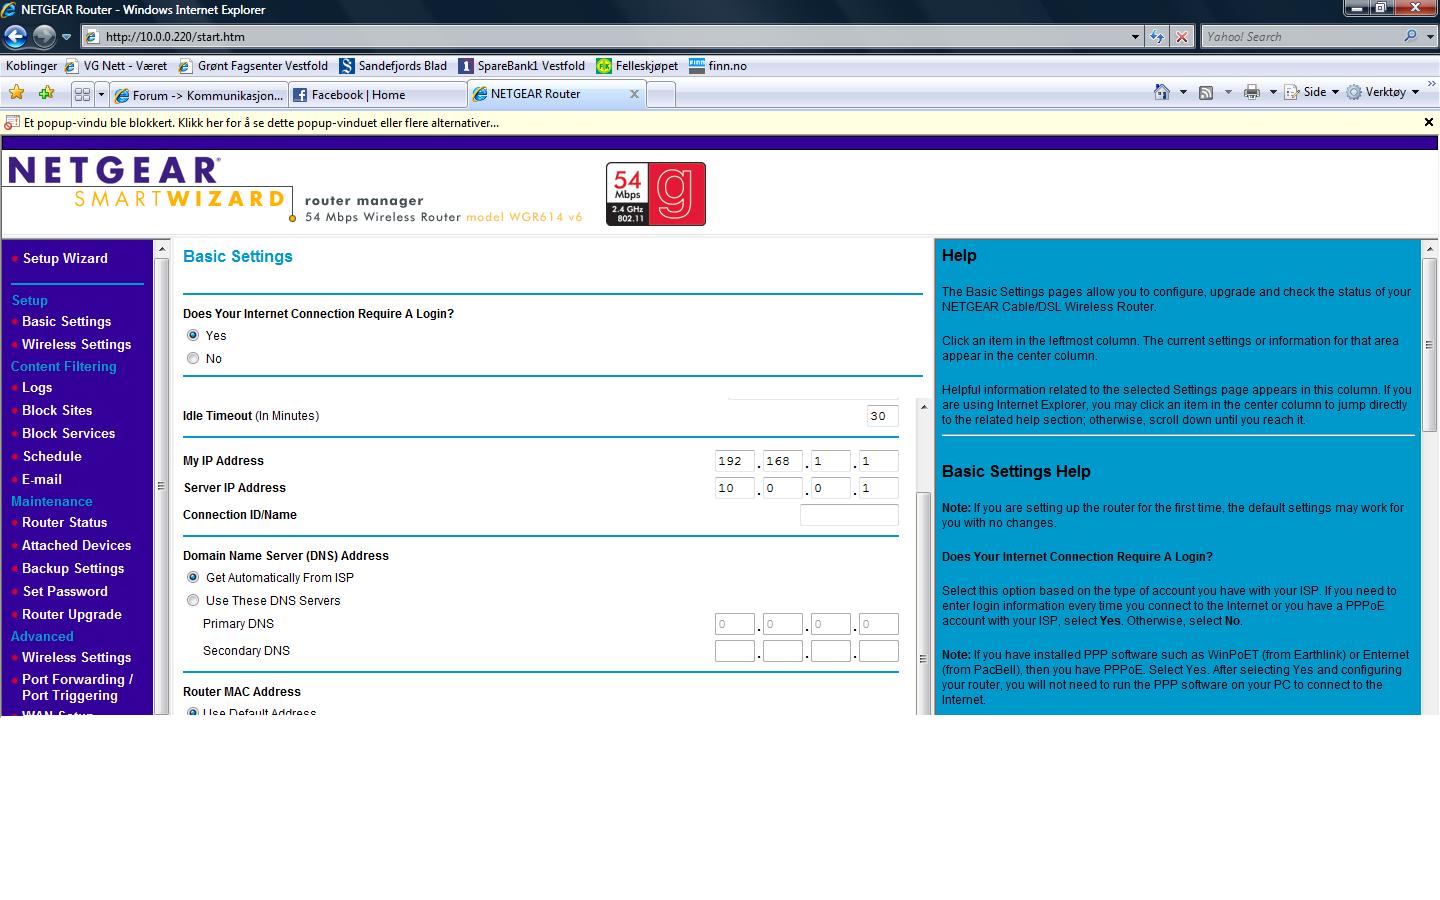Open Backup Settings page
The height and width of the screenshot is (900, 1440).
(73, 568)
